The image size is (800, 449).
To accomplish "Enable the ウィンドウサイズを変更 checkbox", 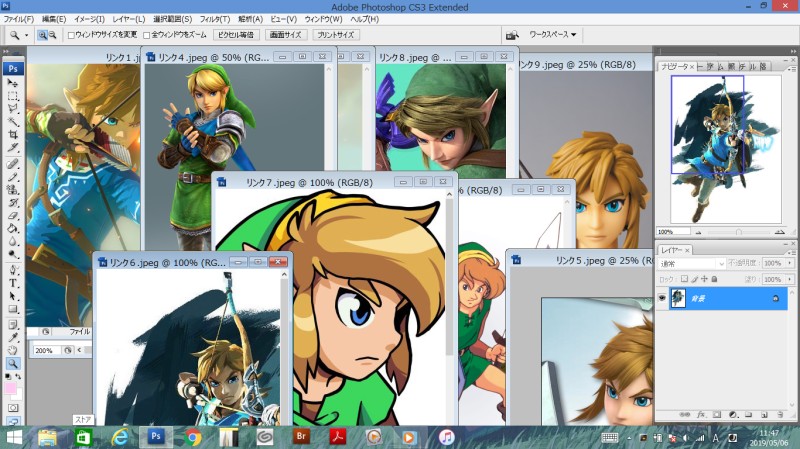I will point(71,35).
